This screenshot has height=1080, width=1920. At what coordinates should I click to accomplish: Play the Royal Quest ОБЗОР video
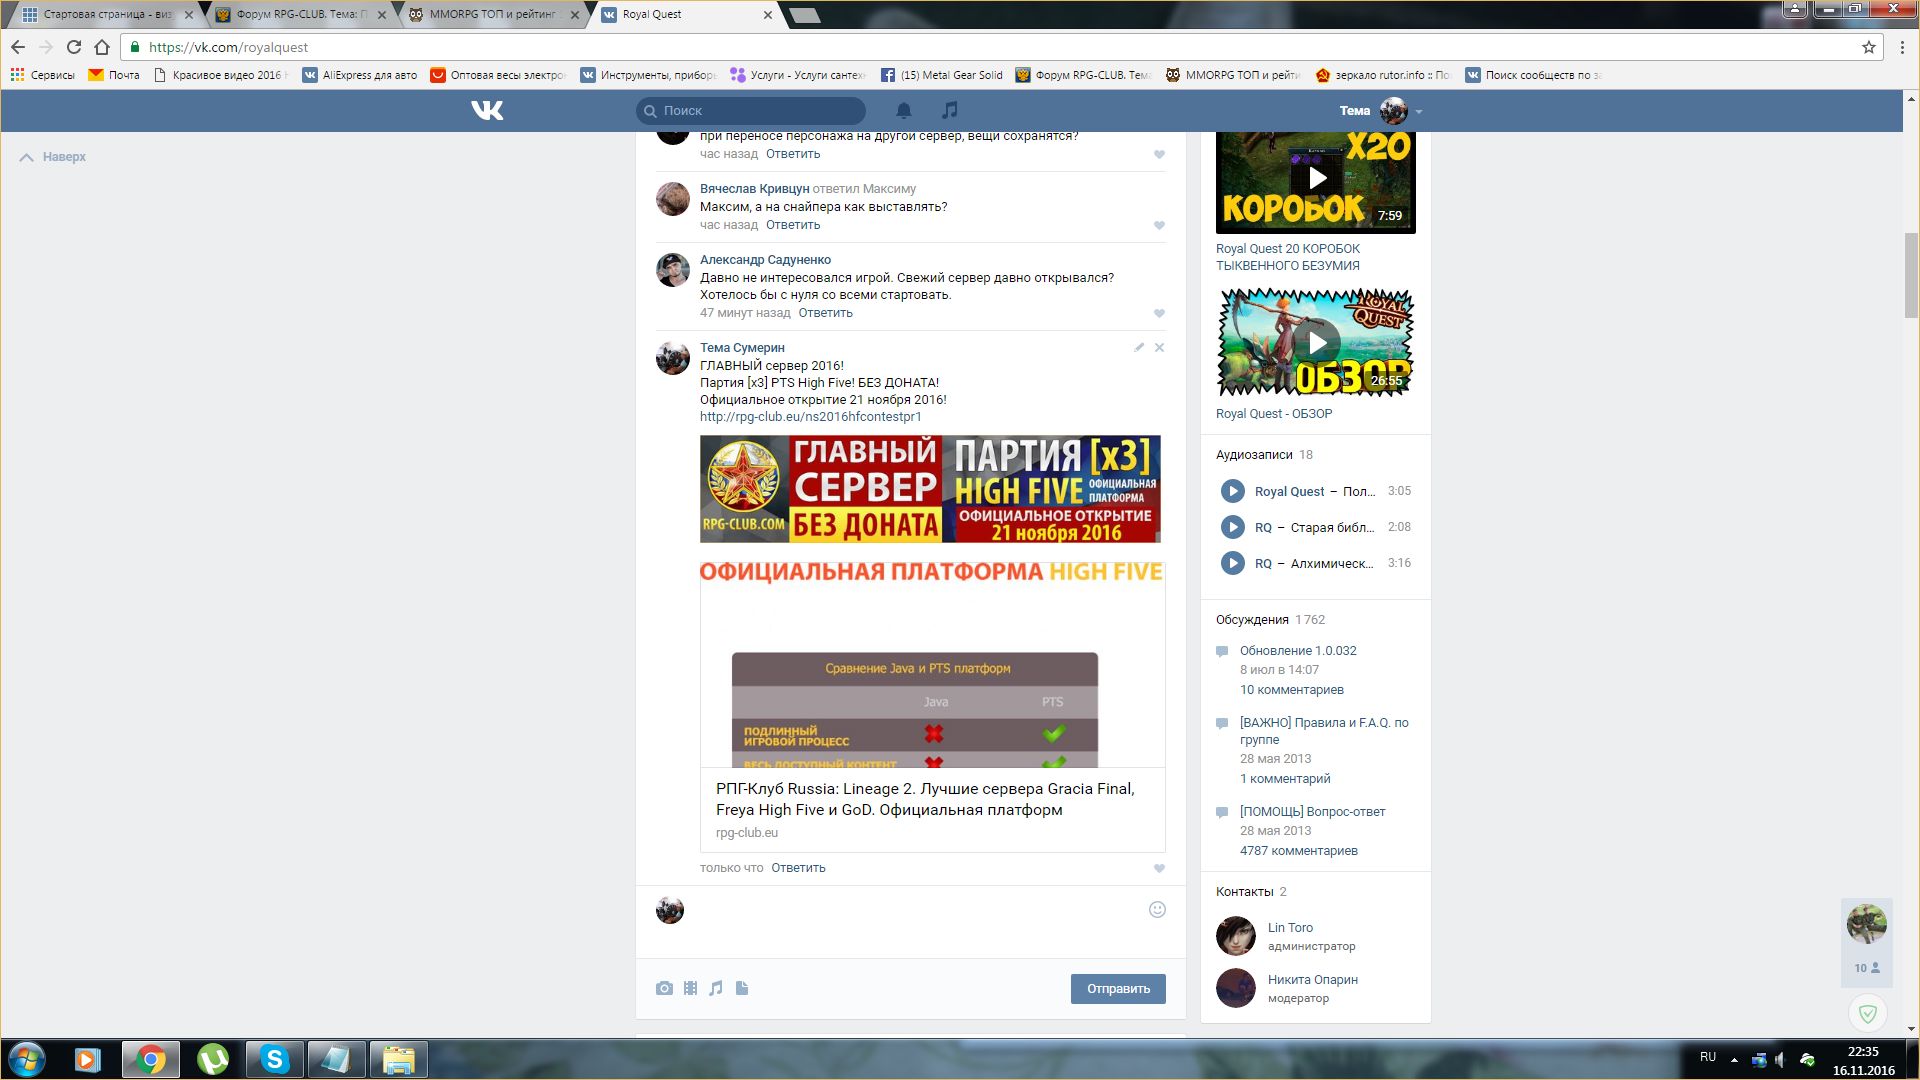click(1316, 343)
